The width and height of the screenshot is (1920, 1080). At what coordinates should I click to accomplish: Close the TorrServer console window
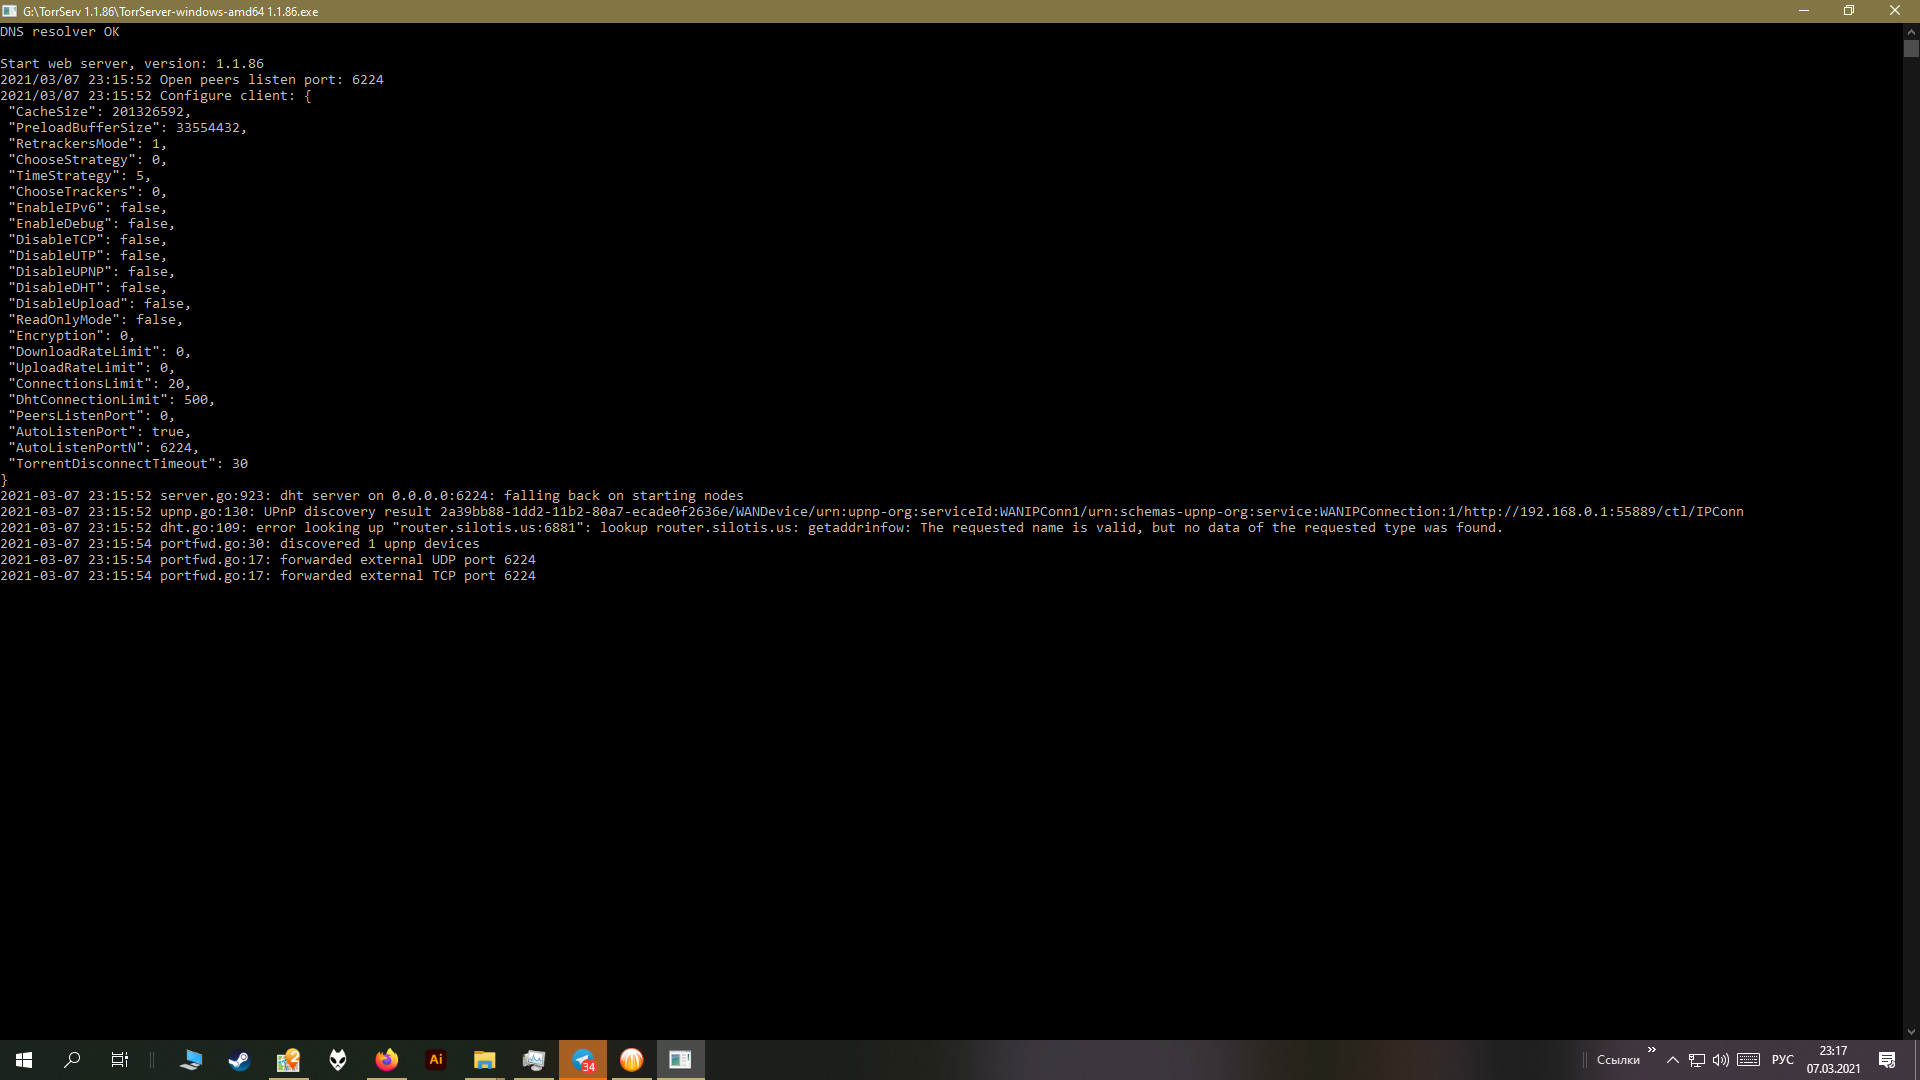1895,11
